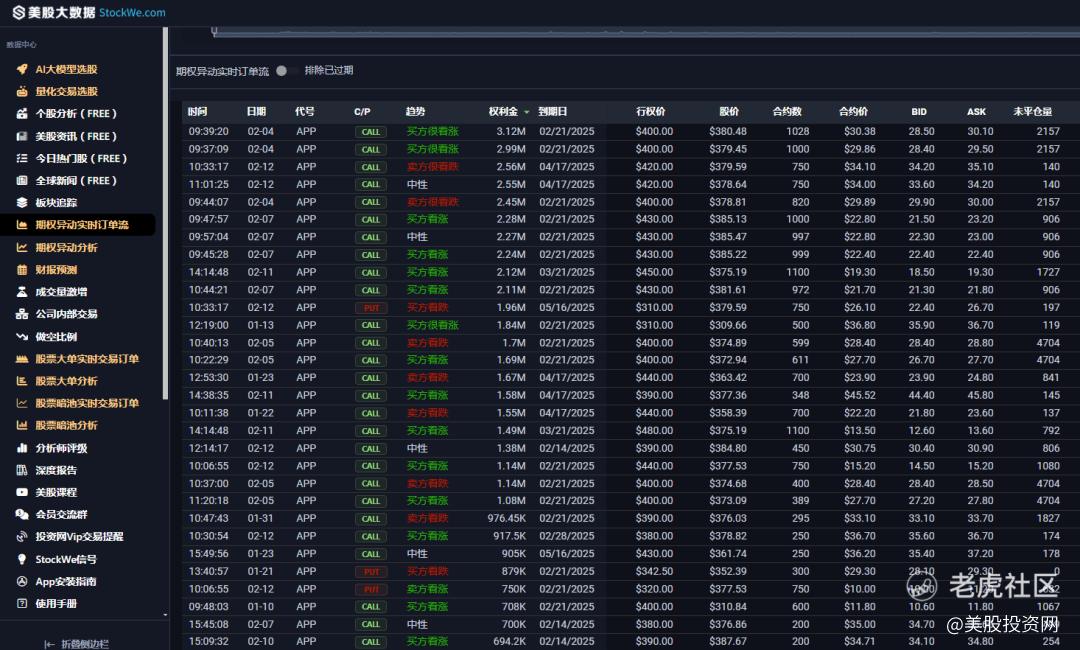Open 股票暗池分析 menu item
This screenshot has width=1080, height=650.
(67, 425)
